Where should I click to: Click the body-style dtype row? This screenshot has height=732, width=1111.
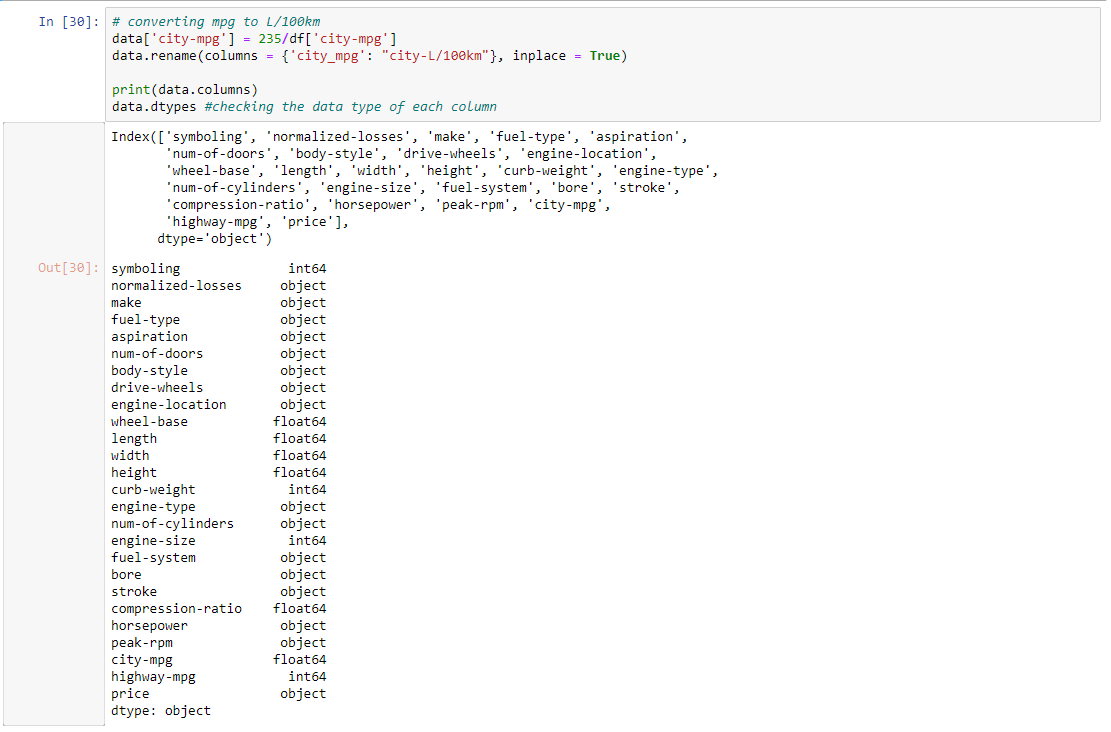(218, 371)
